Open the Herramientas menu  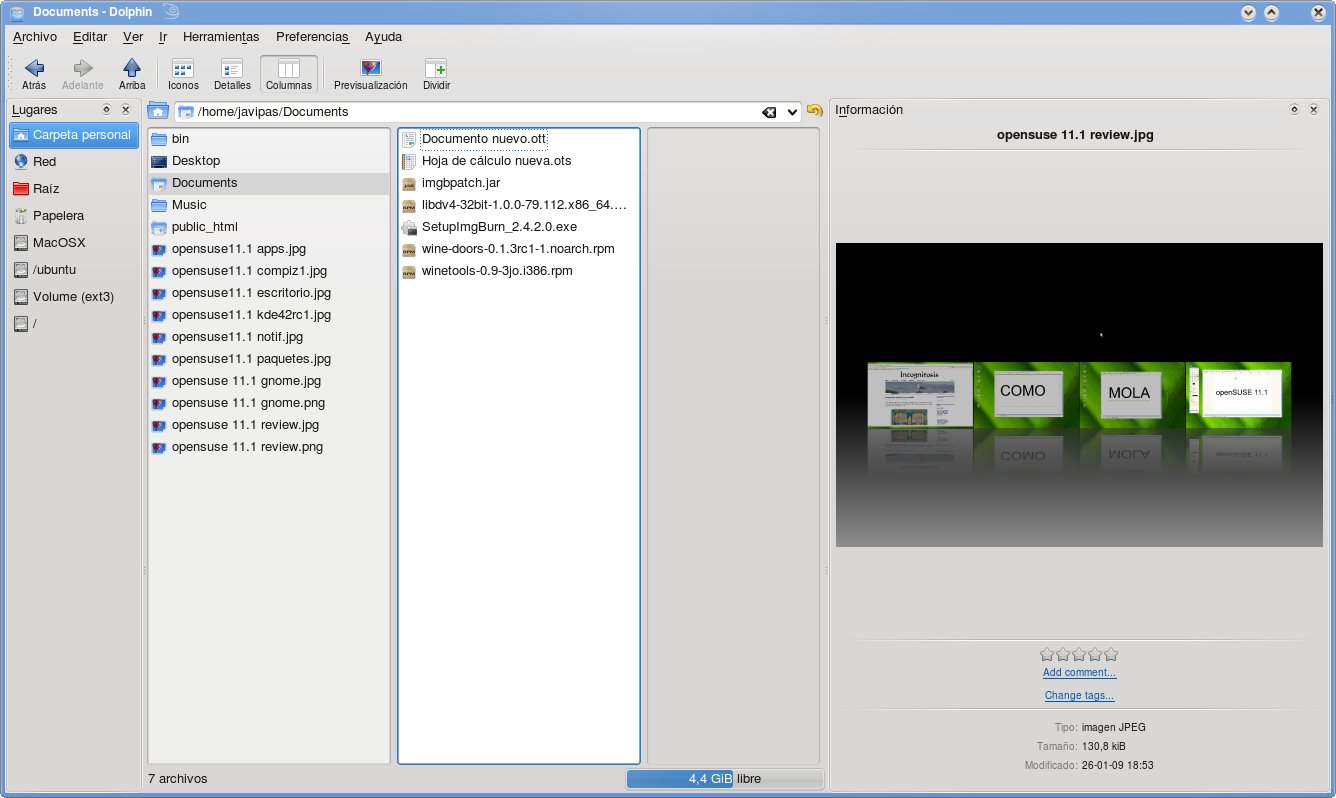[221, 37]
